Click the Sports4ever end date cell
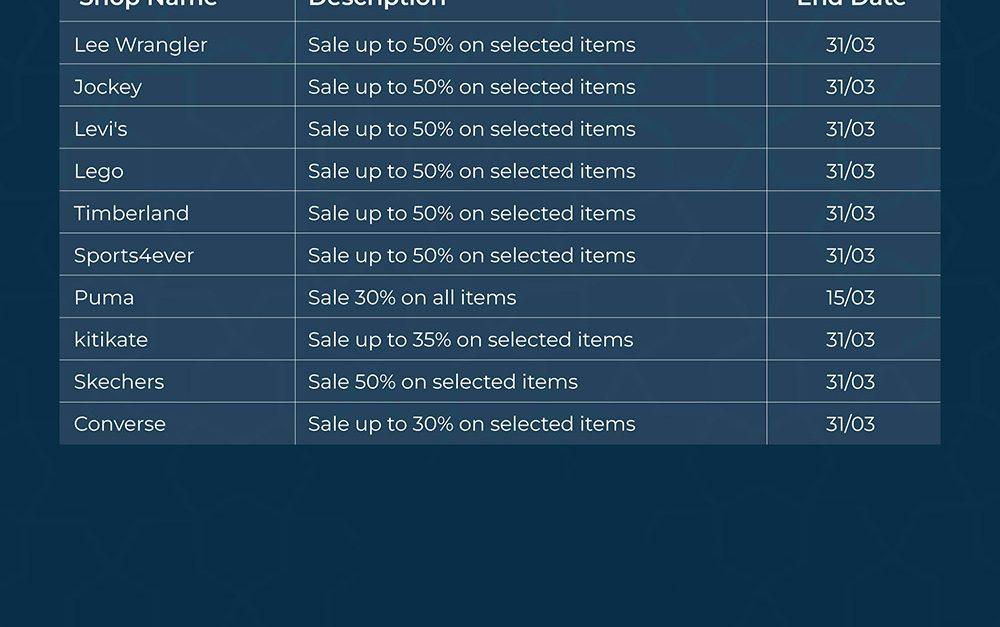 (x=850, y=255)
